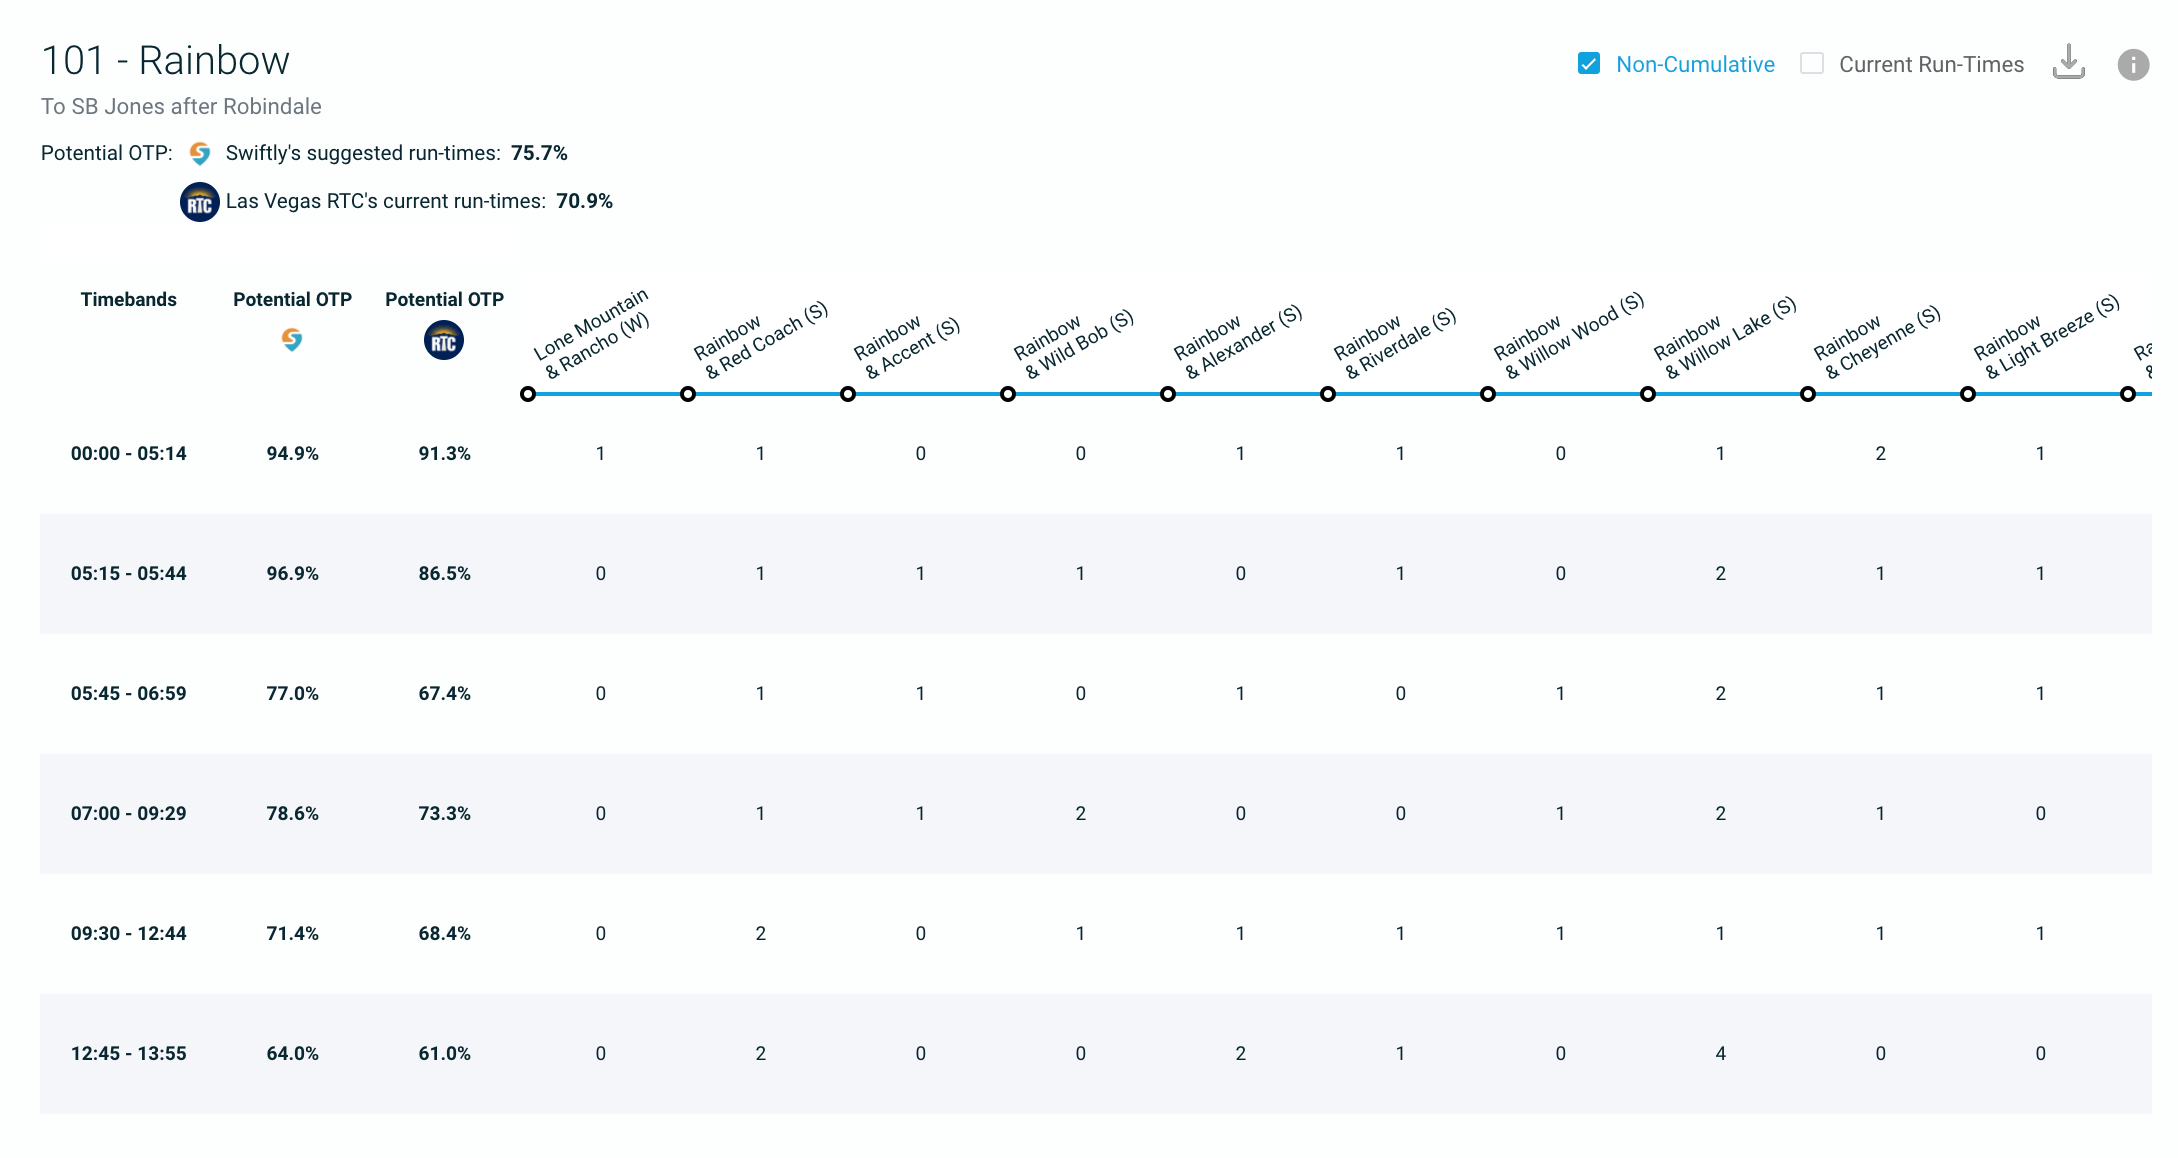Click RTC icon under Potential OTP column

pos(444,341)
